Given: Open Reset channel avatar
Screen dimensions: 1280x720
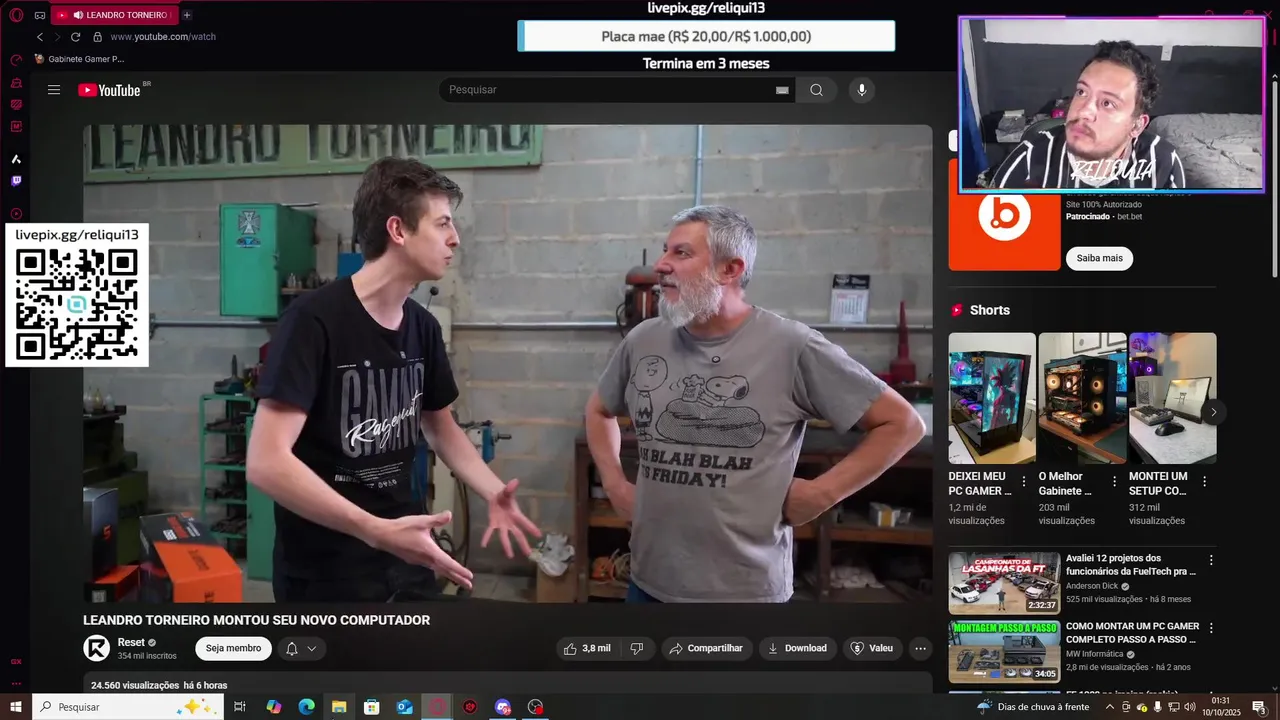Looking at the screenshot, I should tap(96, 648).
